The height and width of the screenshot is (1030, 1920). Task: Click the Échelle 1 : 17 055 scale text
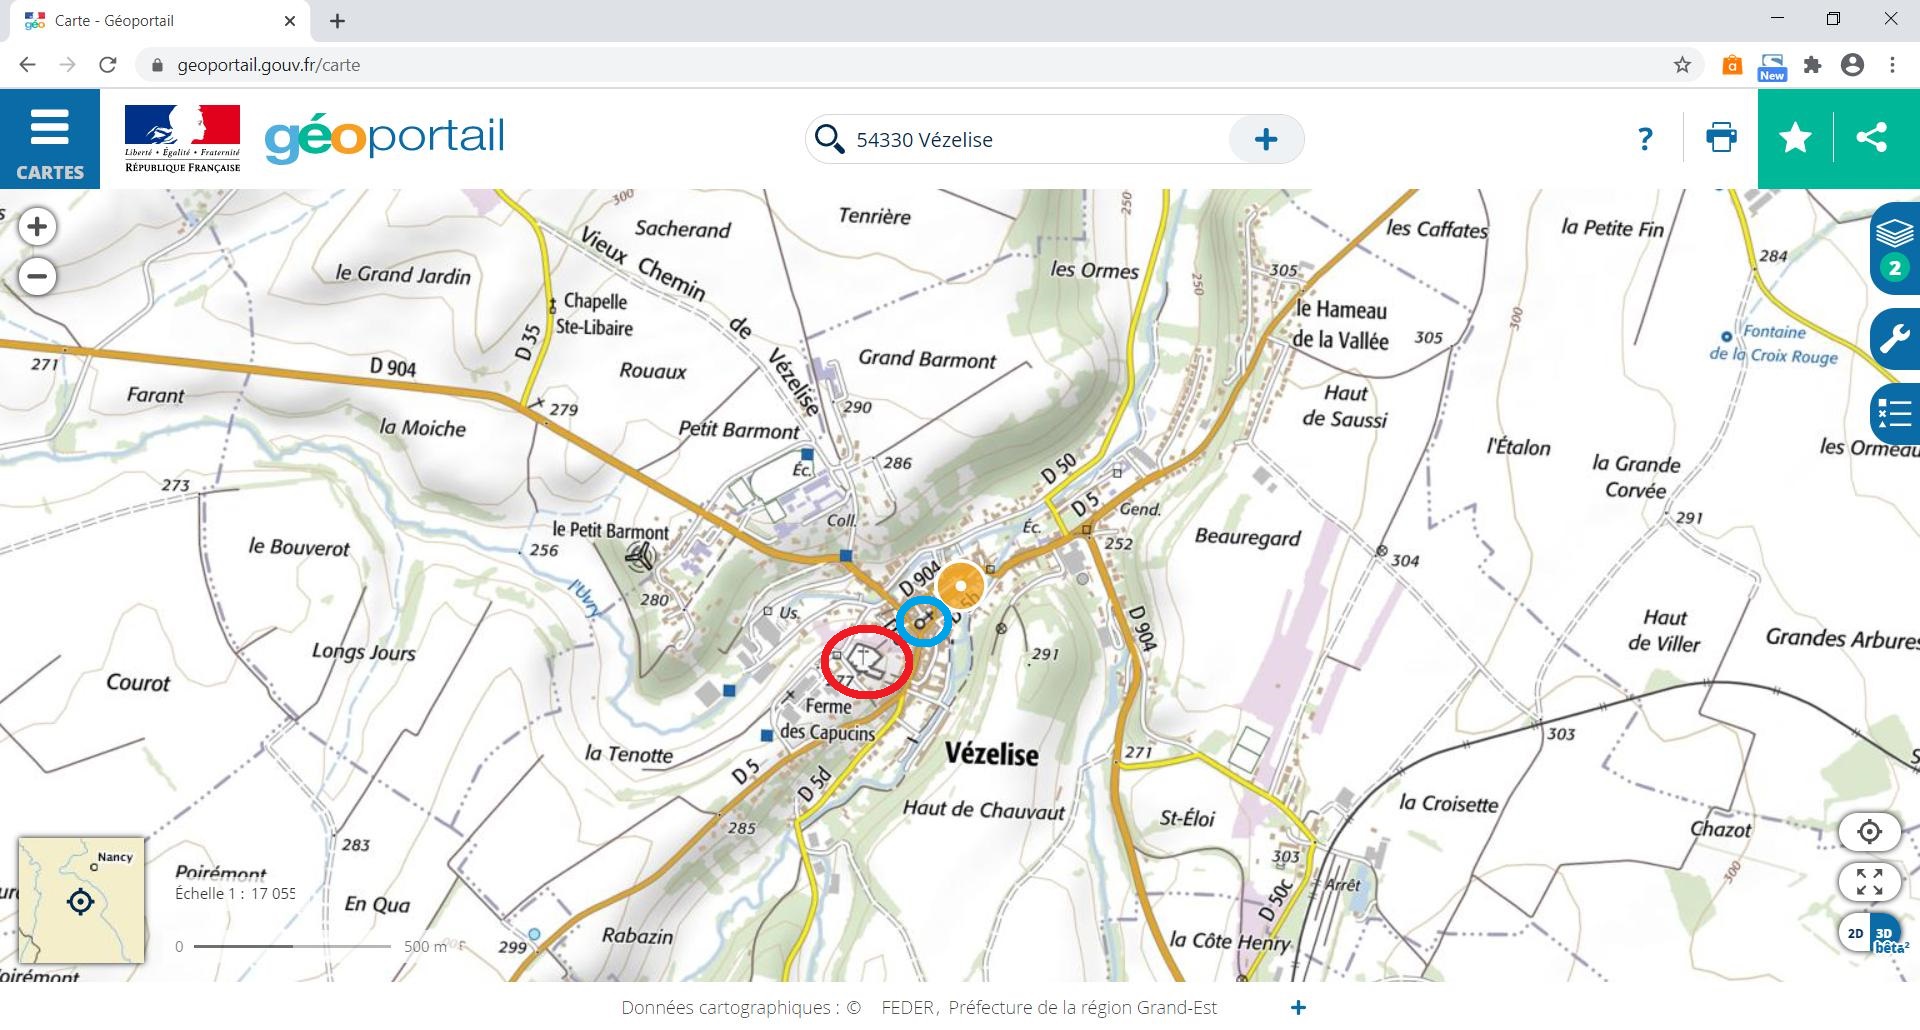(235, 893)
